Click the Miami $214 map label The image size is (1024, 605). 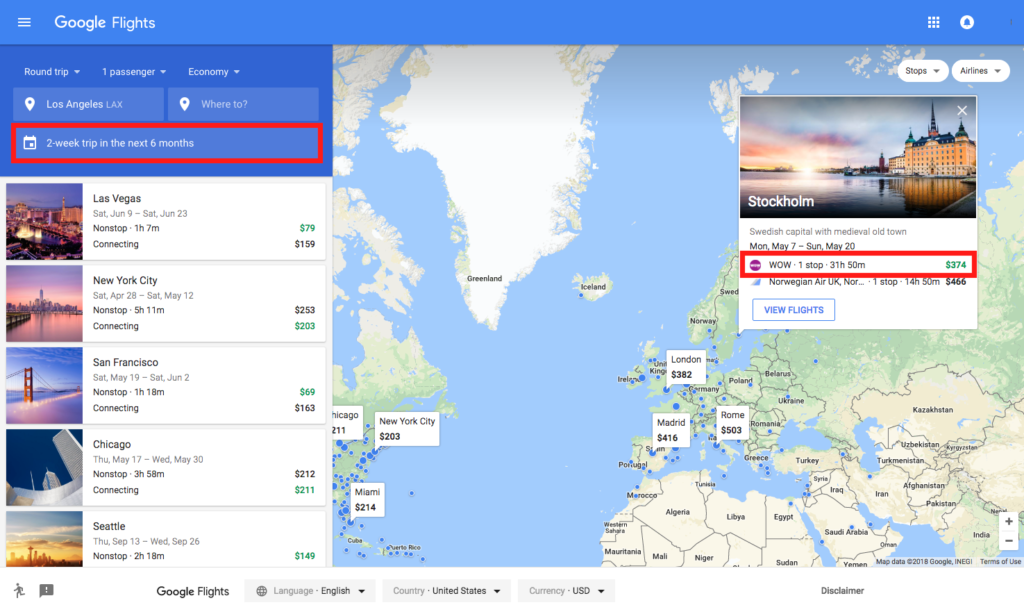(x=367, y=499)
